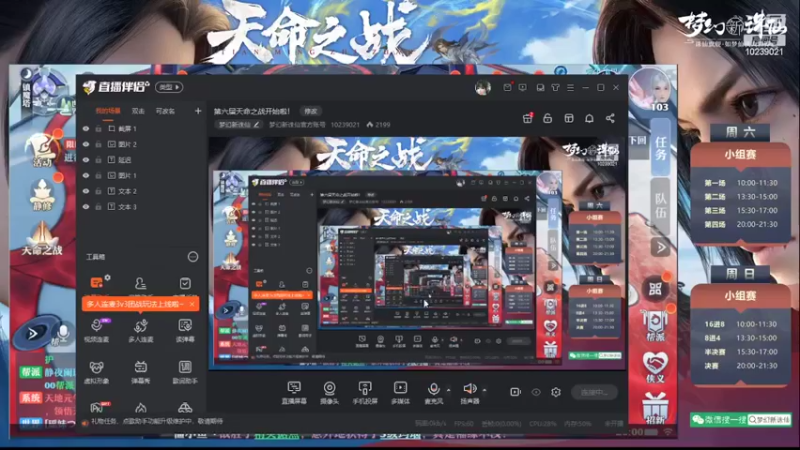Switch to the third scene tab
This screenshot has height=450, width=800.
[x=165, y=111]
